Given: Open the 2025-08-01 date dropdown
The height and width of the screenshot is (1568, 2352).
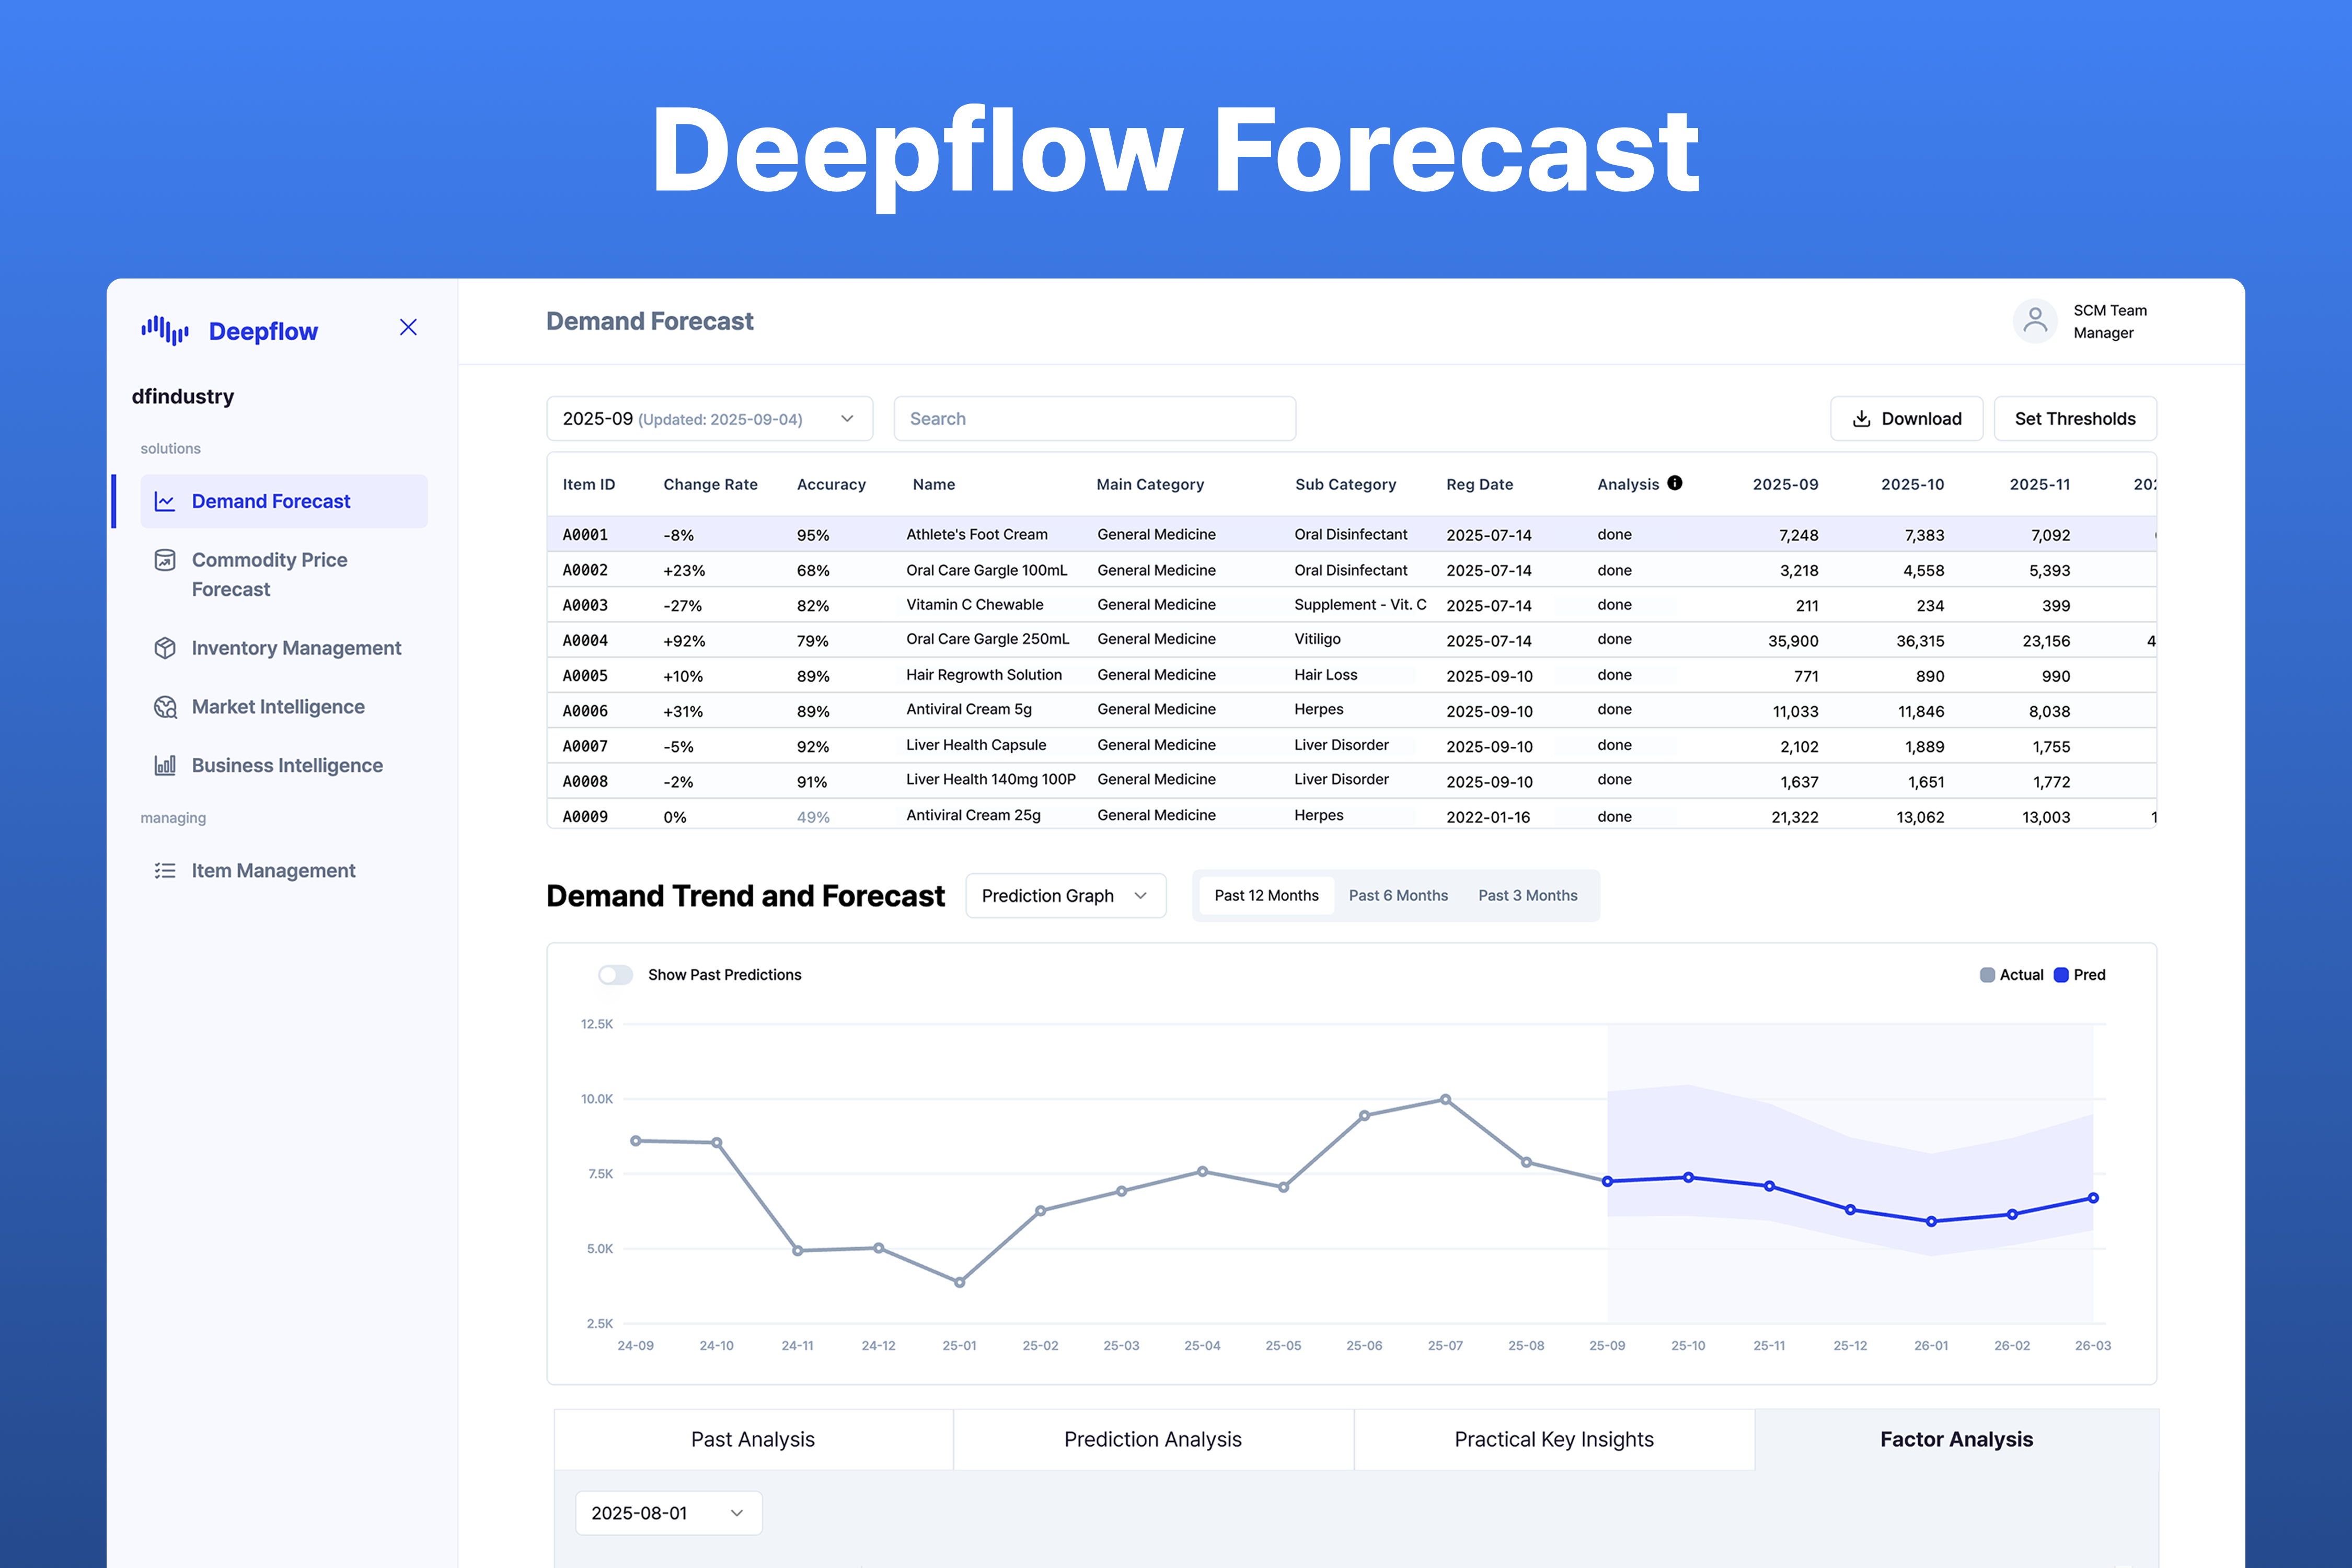Looking at the screenshot, I should coord(668,1513).
